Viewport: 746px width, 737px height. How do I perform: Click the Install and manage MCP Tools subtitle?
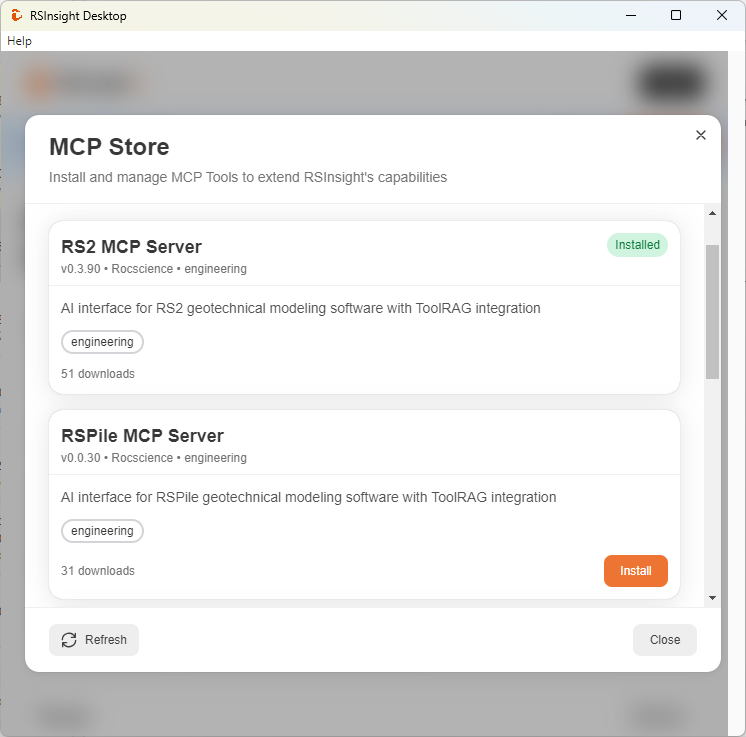point(248,177)
